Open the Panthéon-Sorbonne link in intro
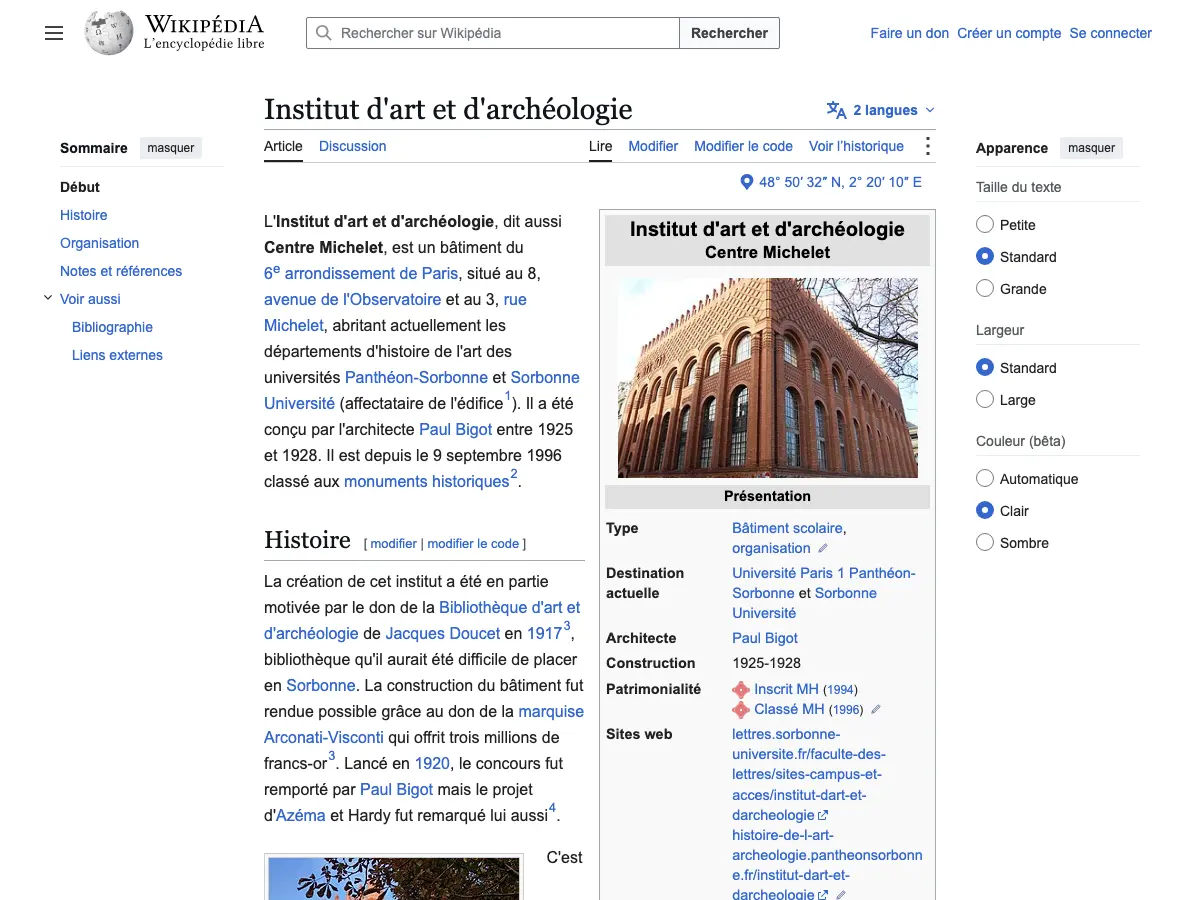This screenshot has width=1200, height=900. [416, 377]
